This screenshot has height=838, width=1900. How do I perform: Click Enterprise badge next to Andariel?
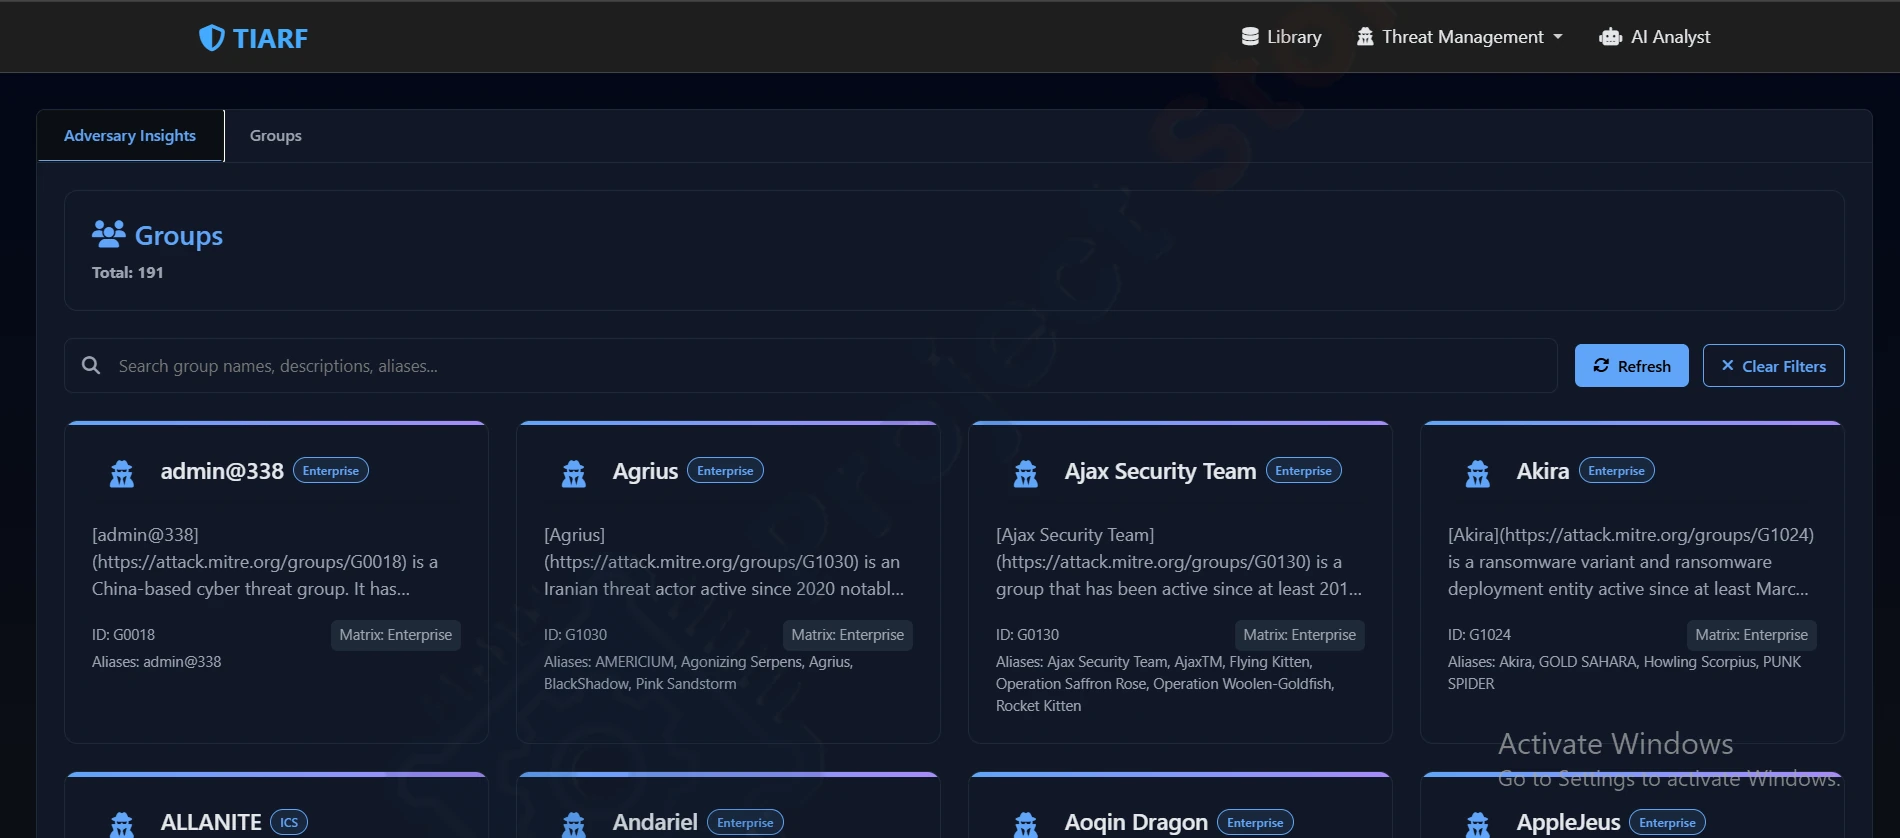(745, 822)
